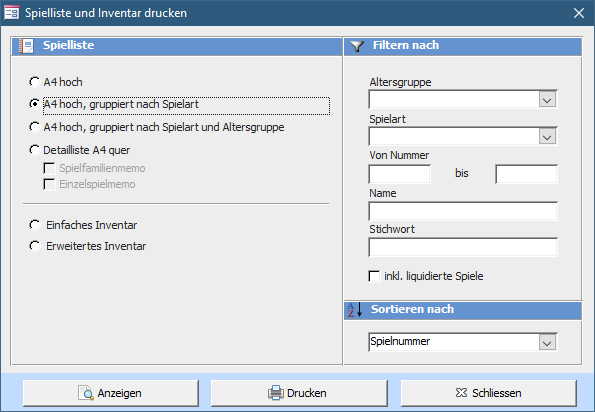Click the X icon on the Schliessen button
The width and height of the screenshot is (595, 412).
coord(461,393)
